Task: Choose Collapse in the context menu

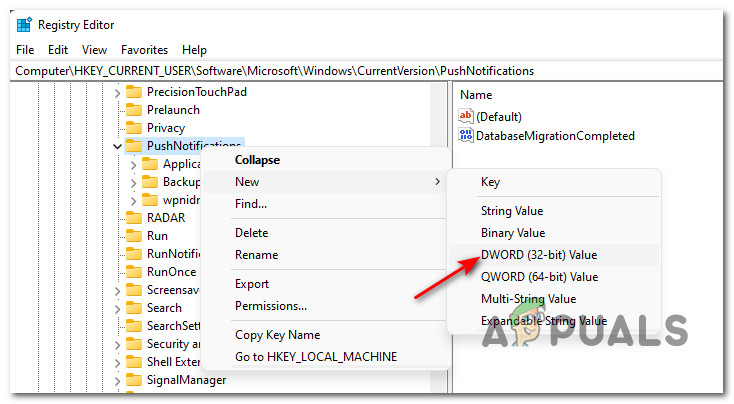Action: pyautogui.click(x=324, y=160)
